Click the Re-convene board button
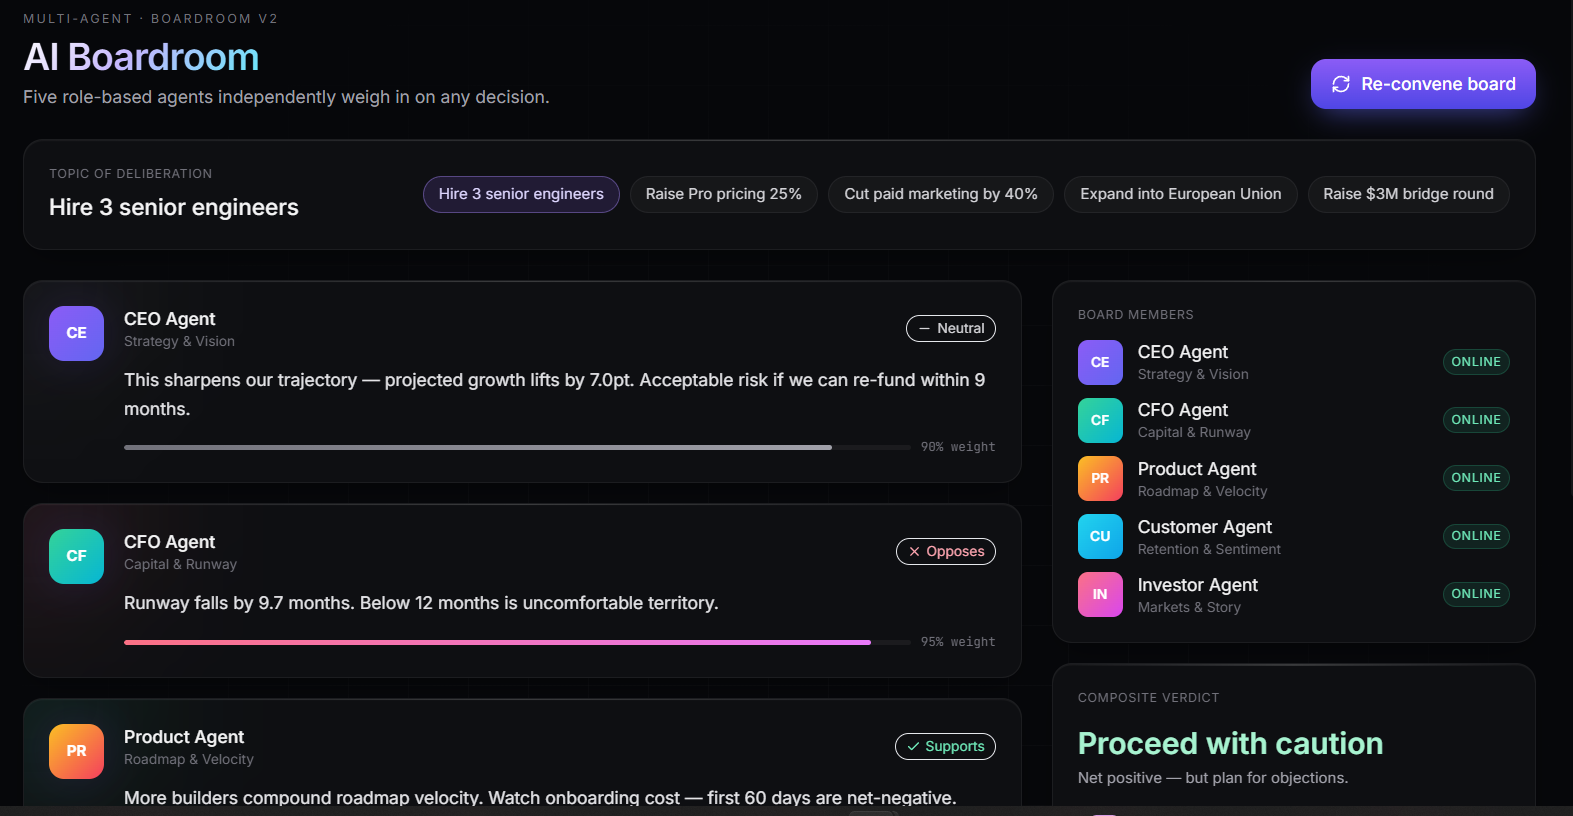 [x=1423, y=84]
